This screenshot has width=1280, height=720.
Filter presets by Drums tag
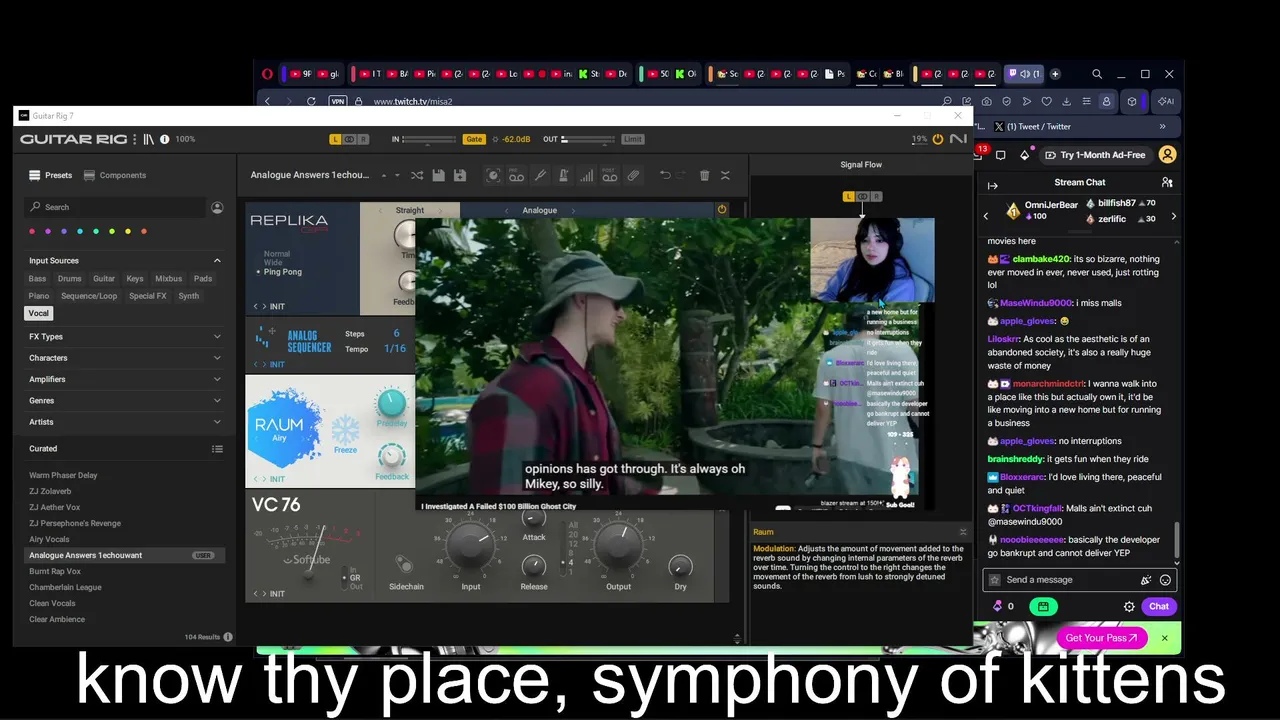[x=69, y=279]
